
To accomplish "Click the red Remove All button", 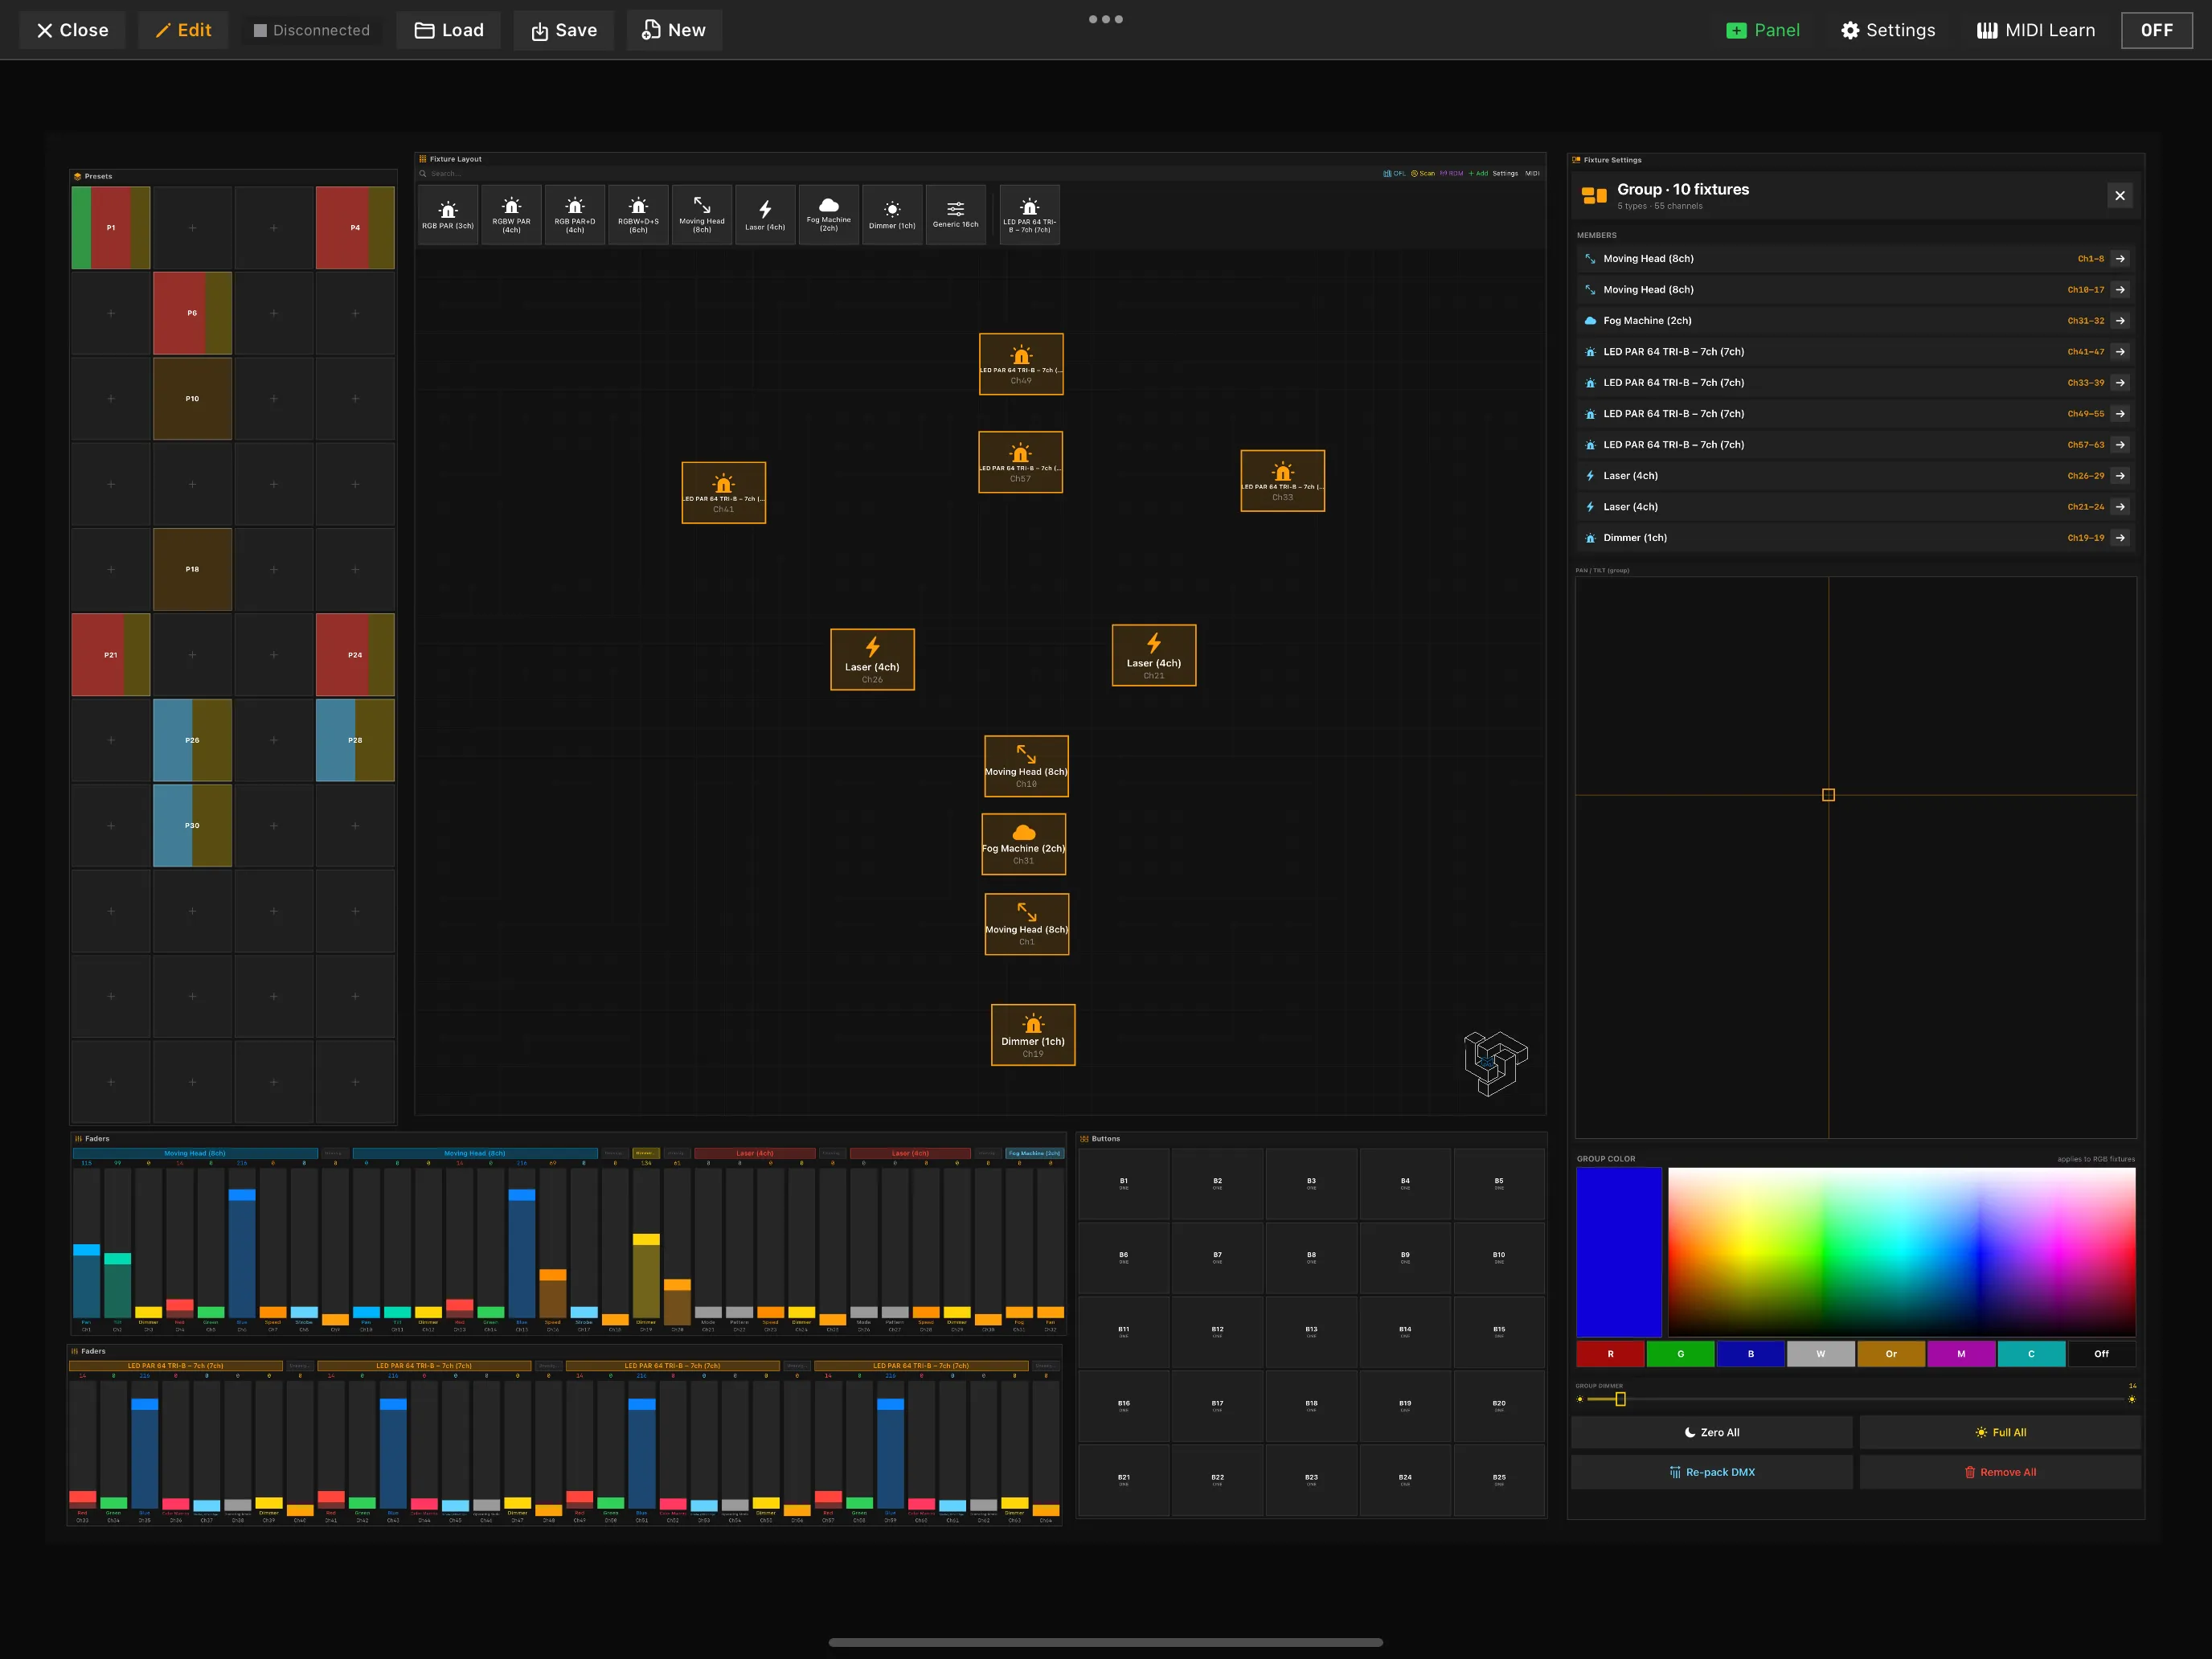I will click(2000, 1472).
